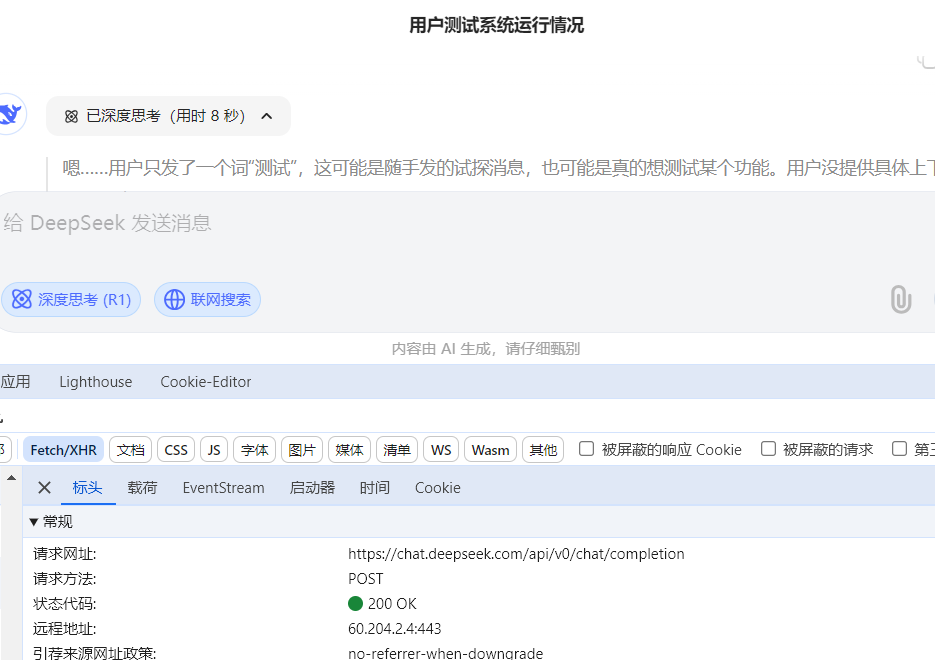
Task: Click the 请求方法 label
Action: [x=64, y=579]
